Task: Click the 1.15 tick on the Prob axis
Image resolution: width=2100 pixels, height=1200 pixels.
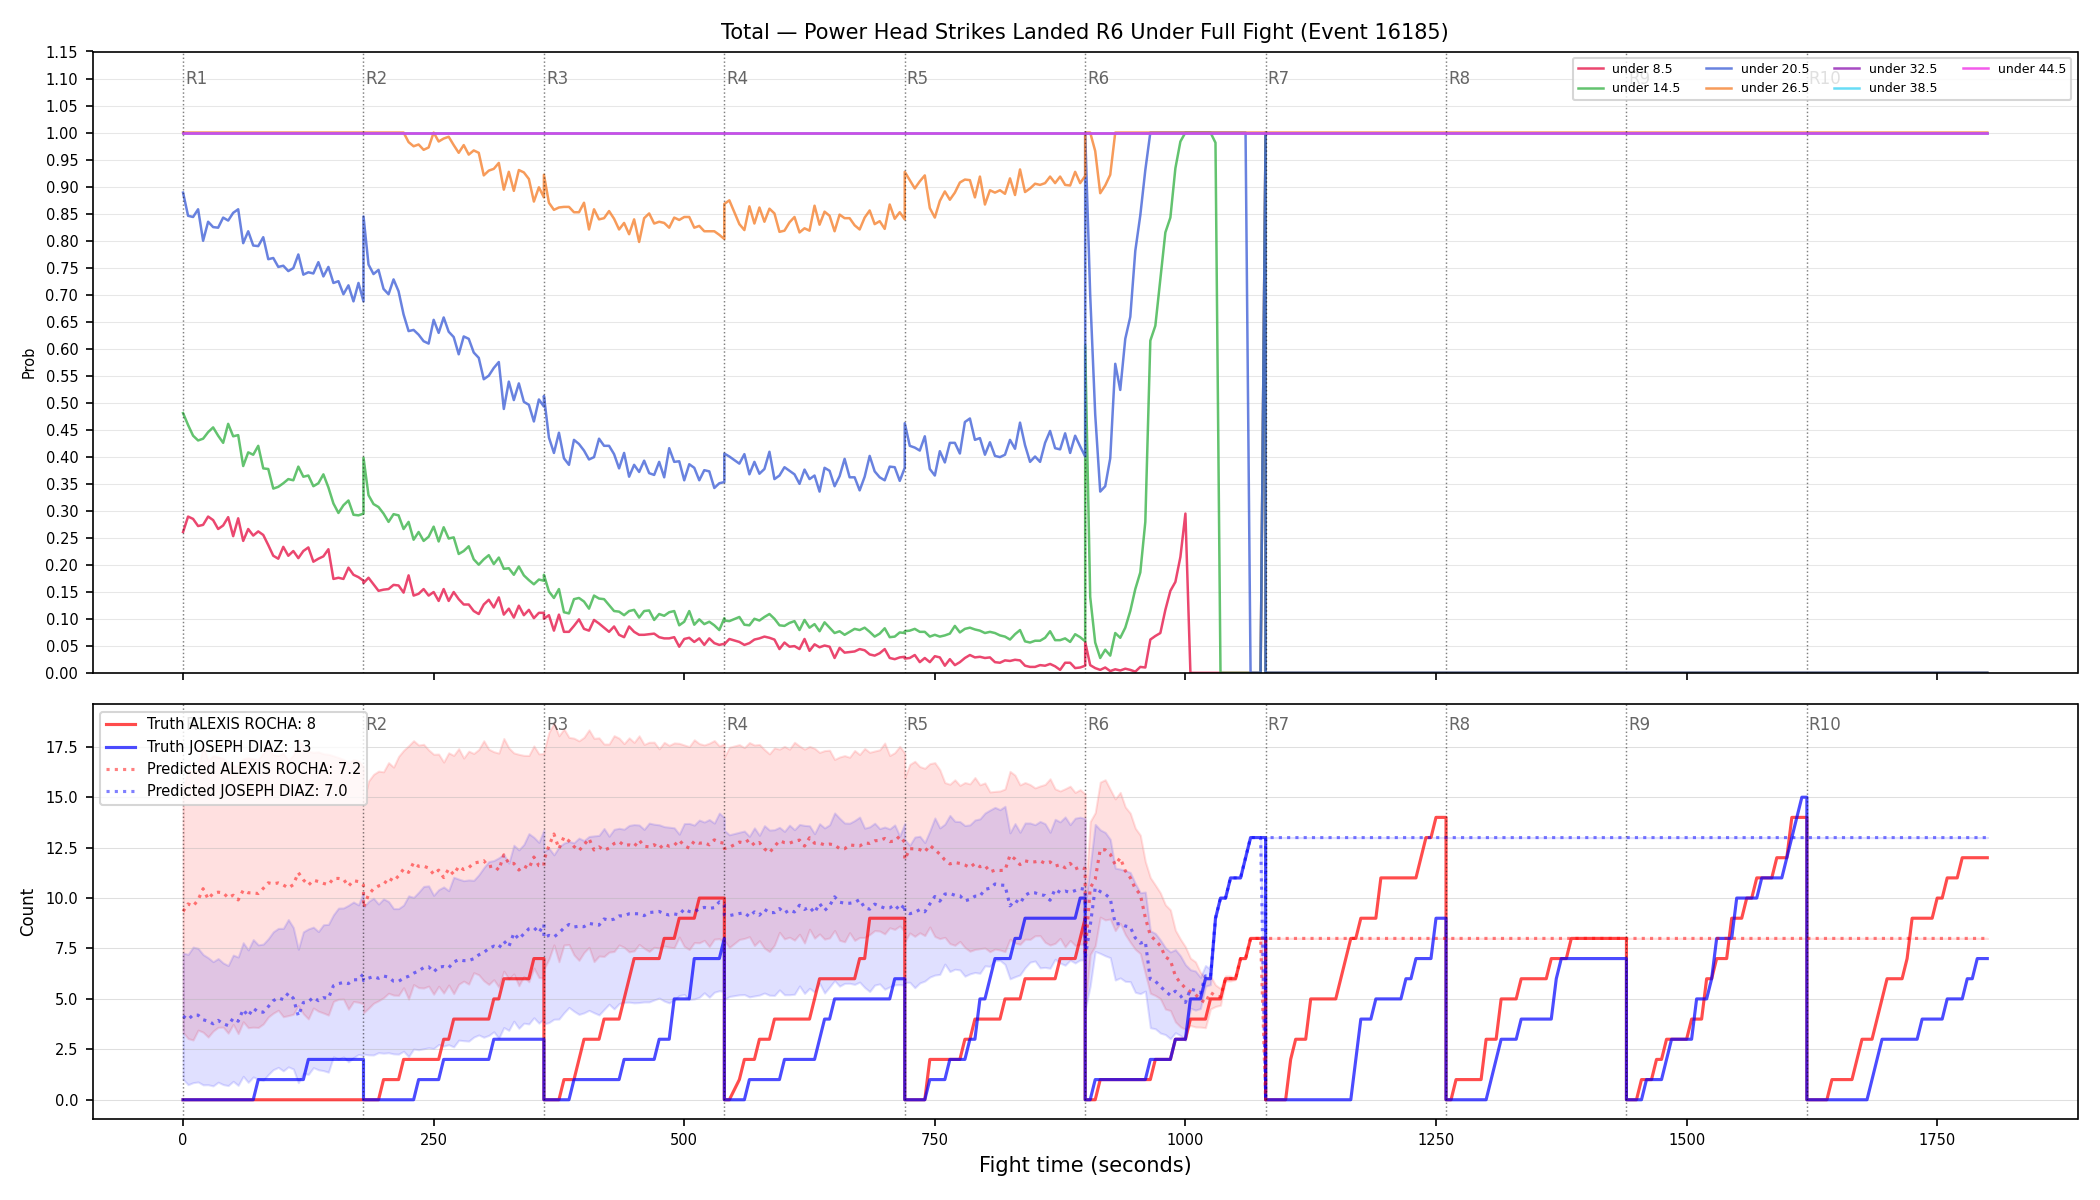Action: [x=62, y=53]
